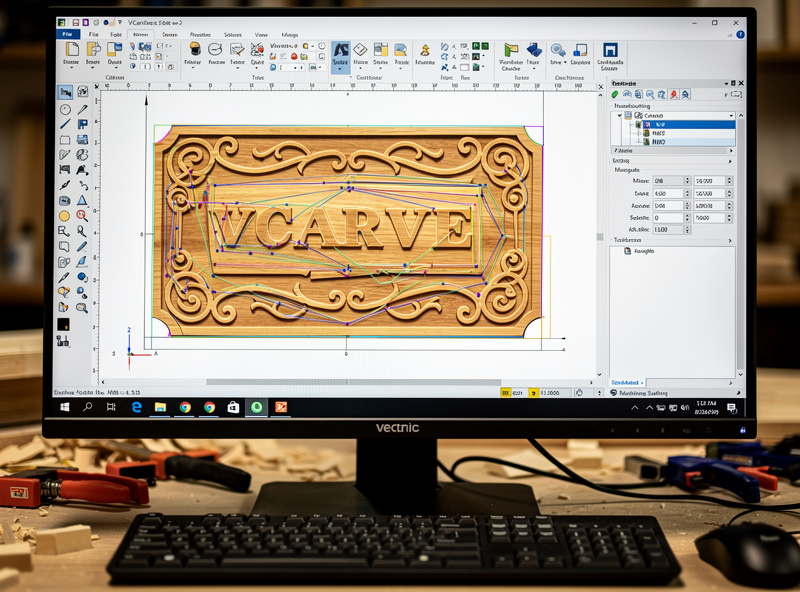Open the notification center icon in the tray
The width and height of the screenshot is (800, 592).
click(x=732, y=408)
